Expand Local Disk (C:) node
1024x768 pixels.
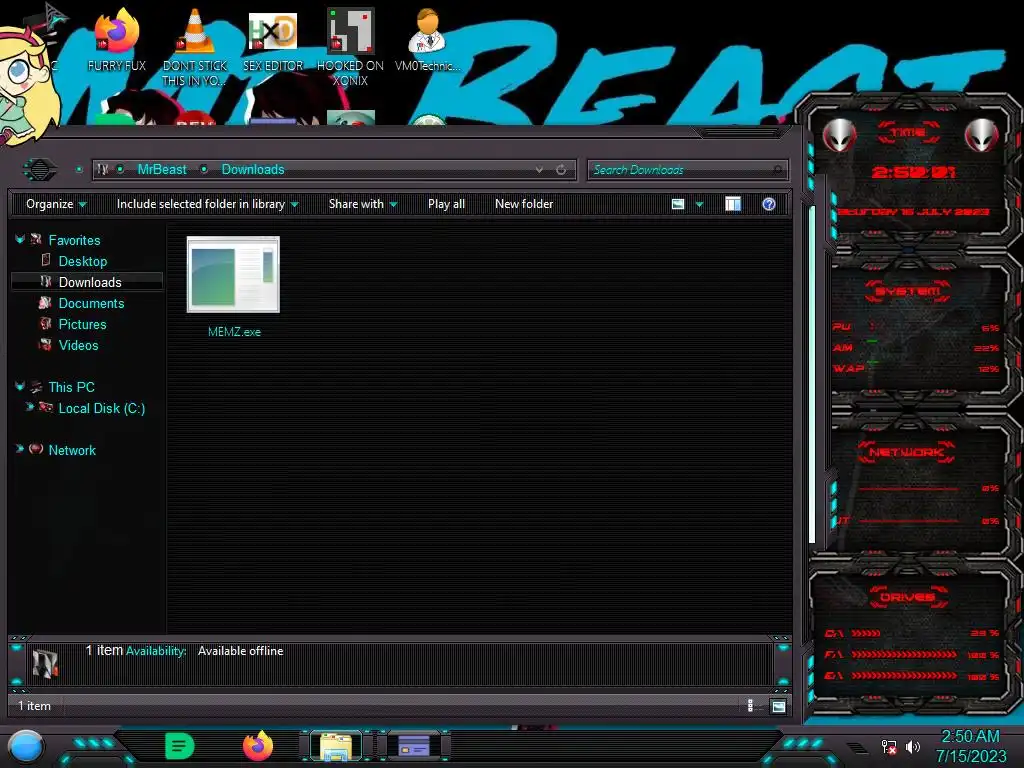point(29,407)
